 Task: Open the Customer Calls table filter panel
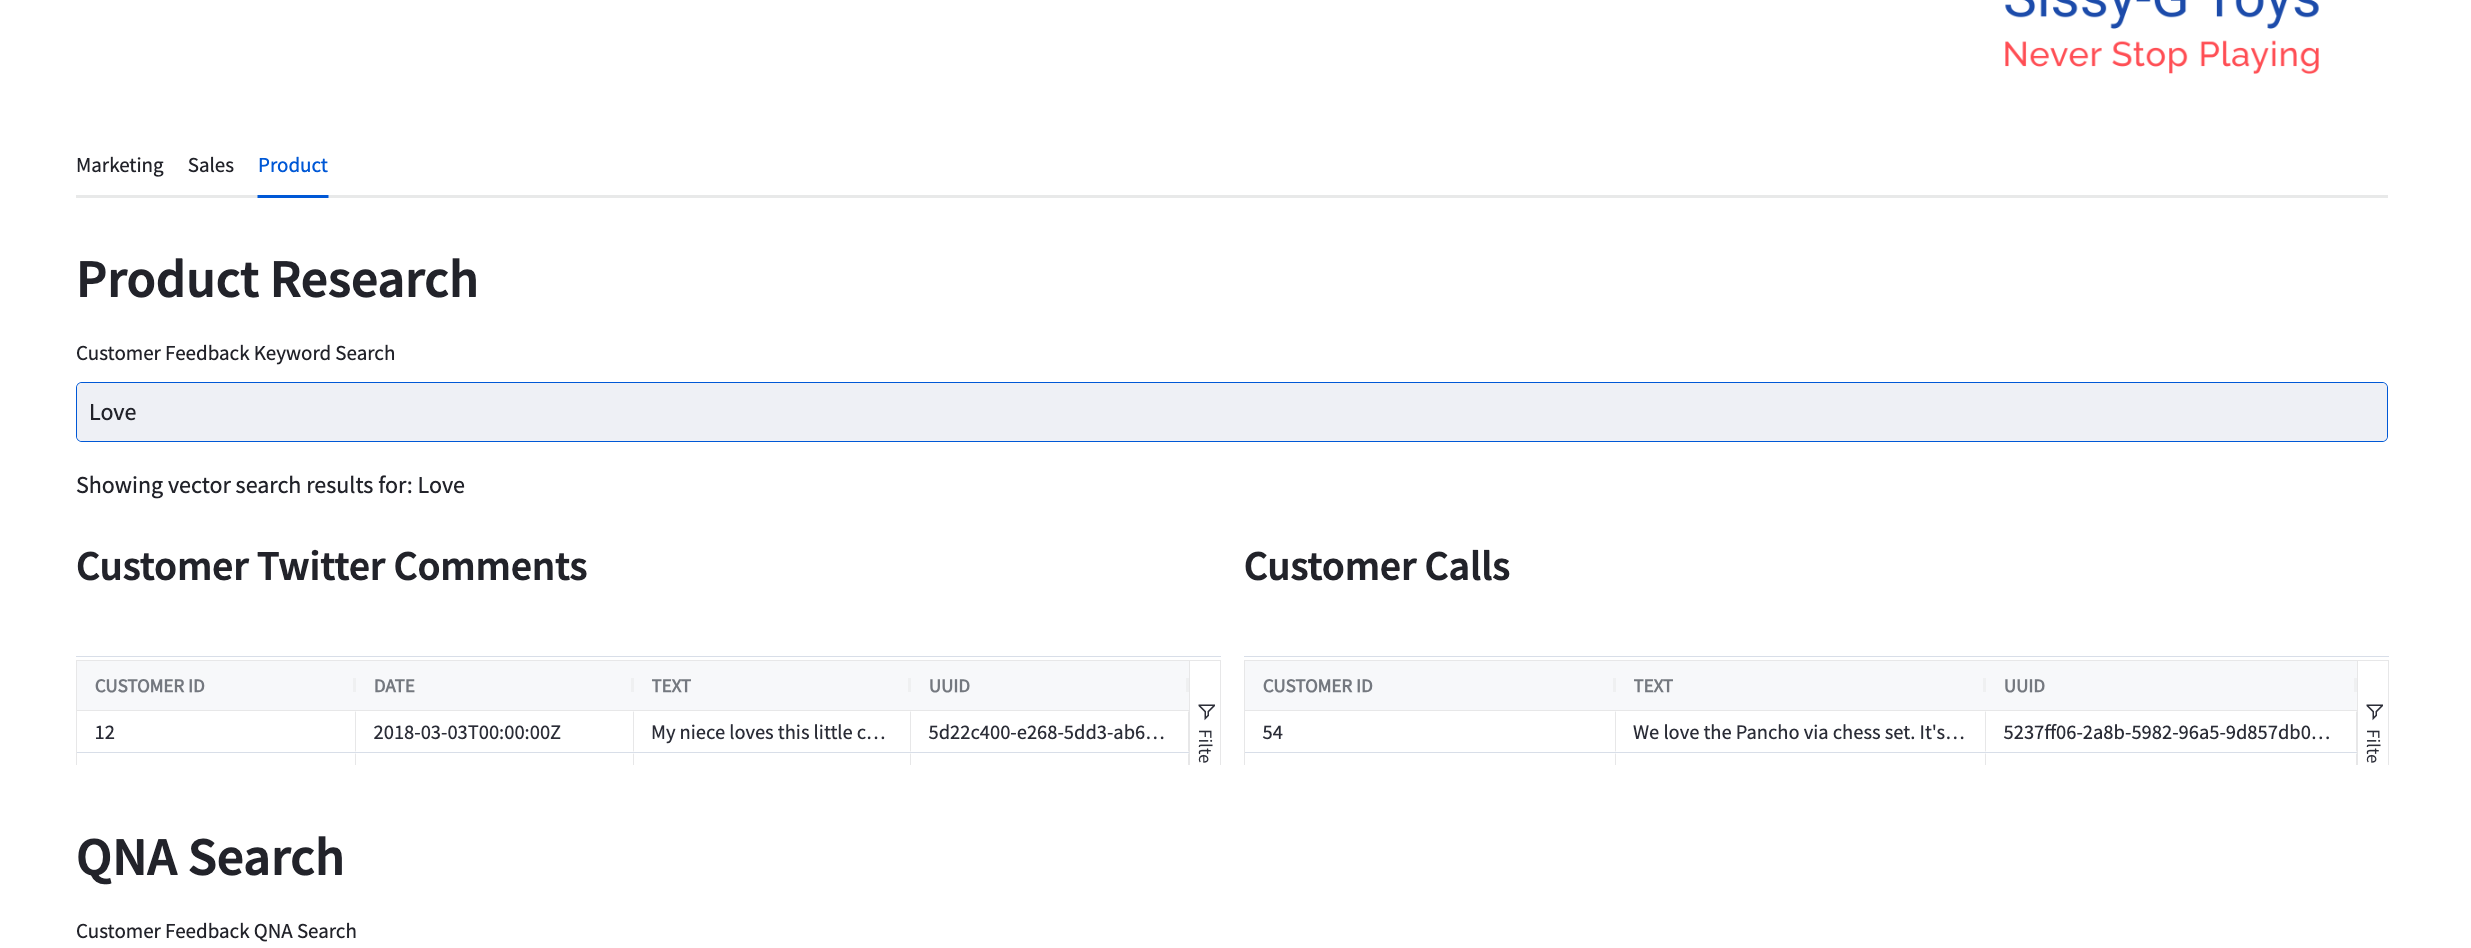point(2374,731)
